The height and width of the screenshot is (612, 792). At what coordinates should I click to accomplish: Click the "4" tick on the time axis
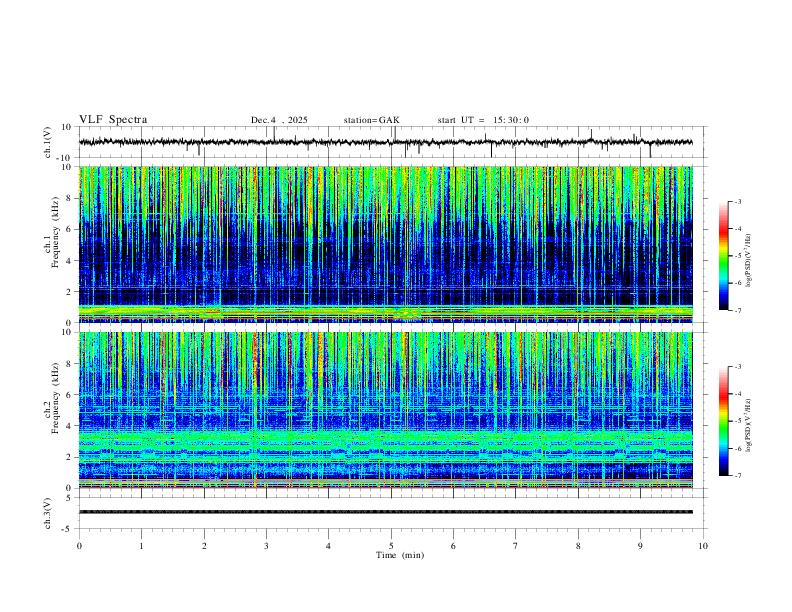pos(329,546)
